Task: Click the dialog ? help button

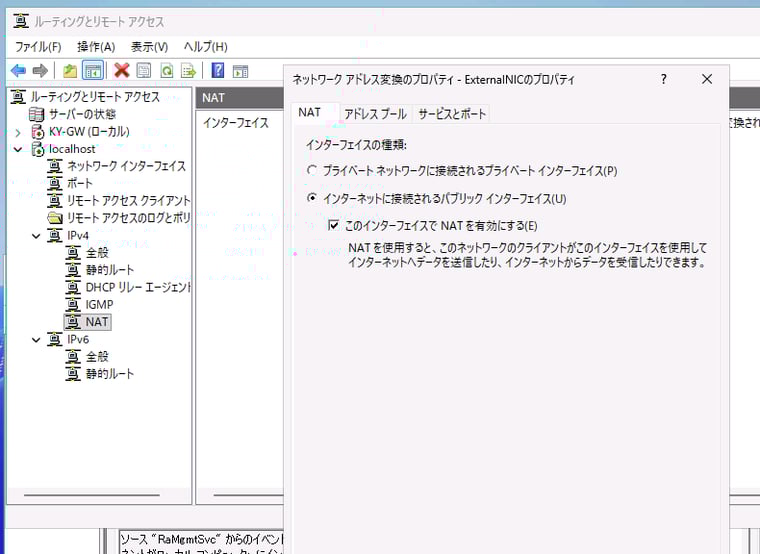Action: click(664, 79)
